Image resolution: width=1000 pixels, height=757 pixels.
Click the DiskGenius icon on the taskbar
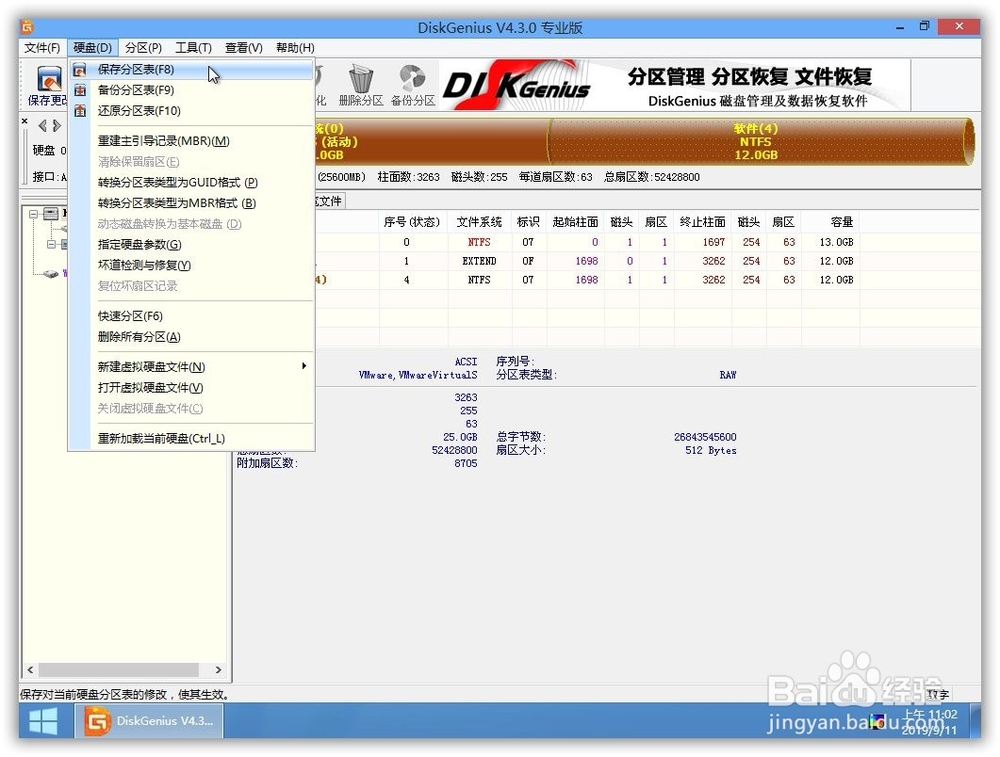tap(150, 721)
